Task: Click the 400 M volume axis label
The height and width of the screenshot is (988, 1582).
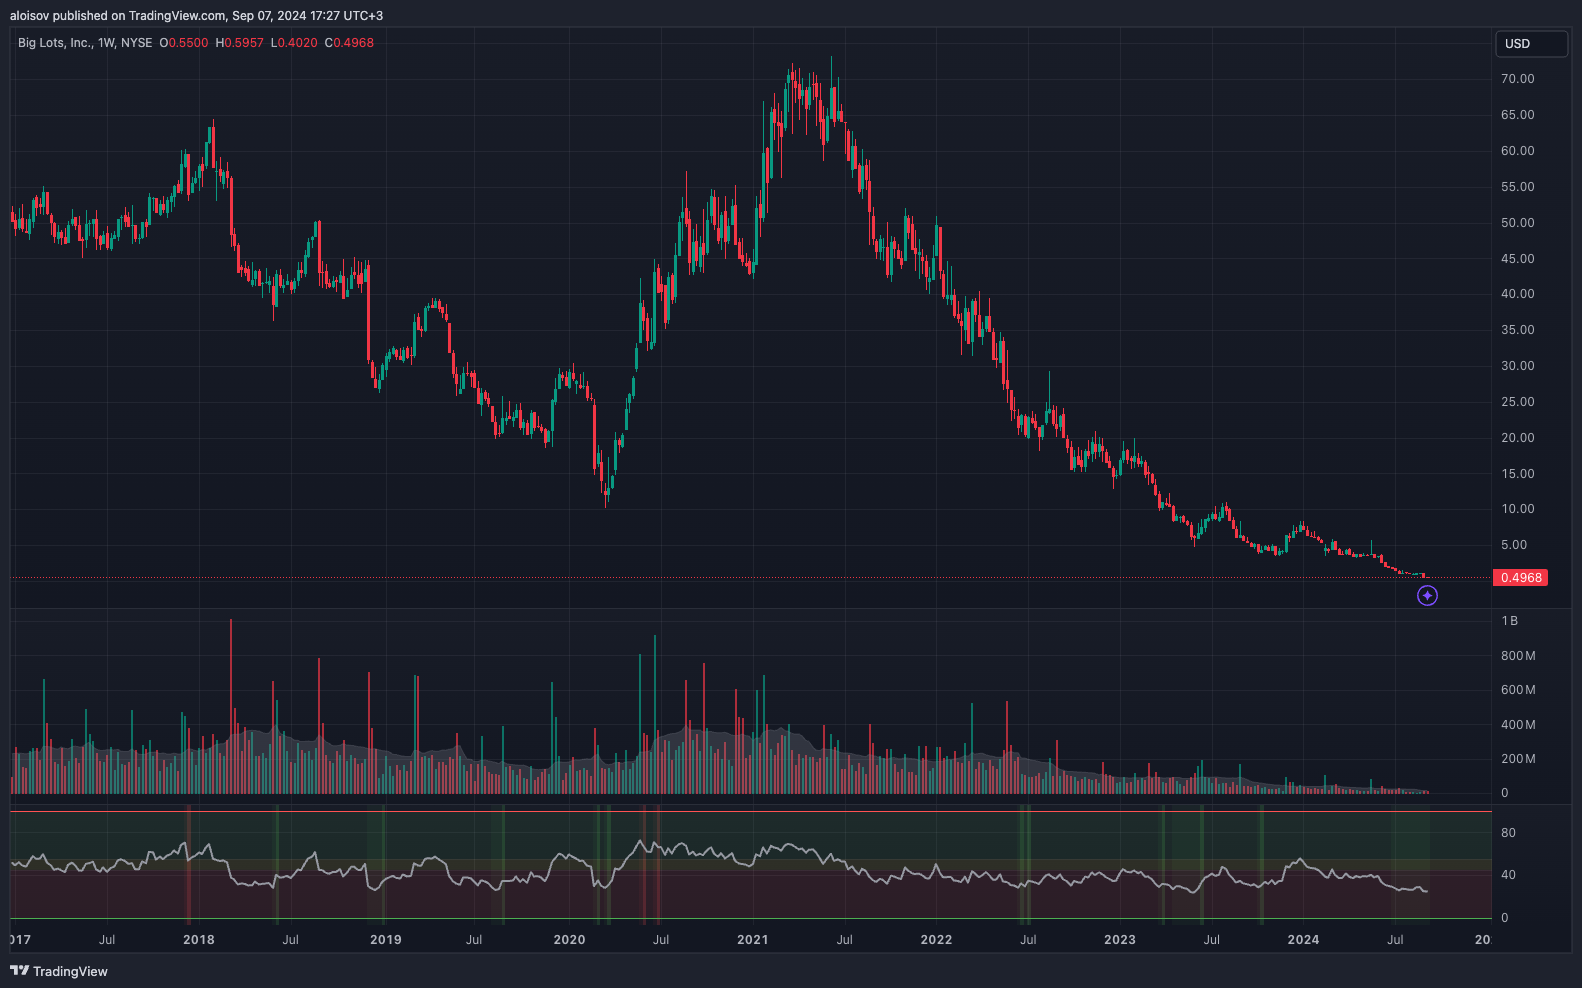Action: click(1518, 725)
